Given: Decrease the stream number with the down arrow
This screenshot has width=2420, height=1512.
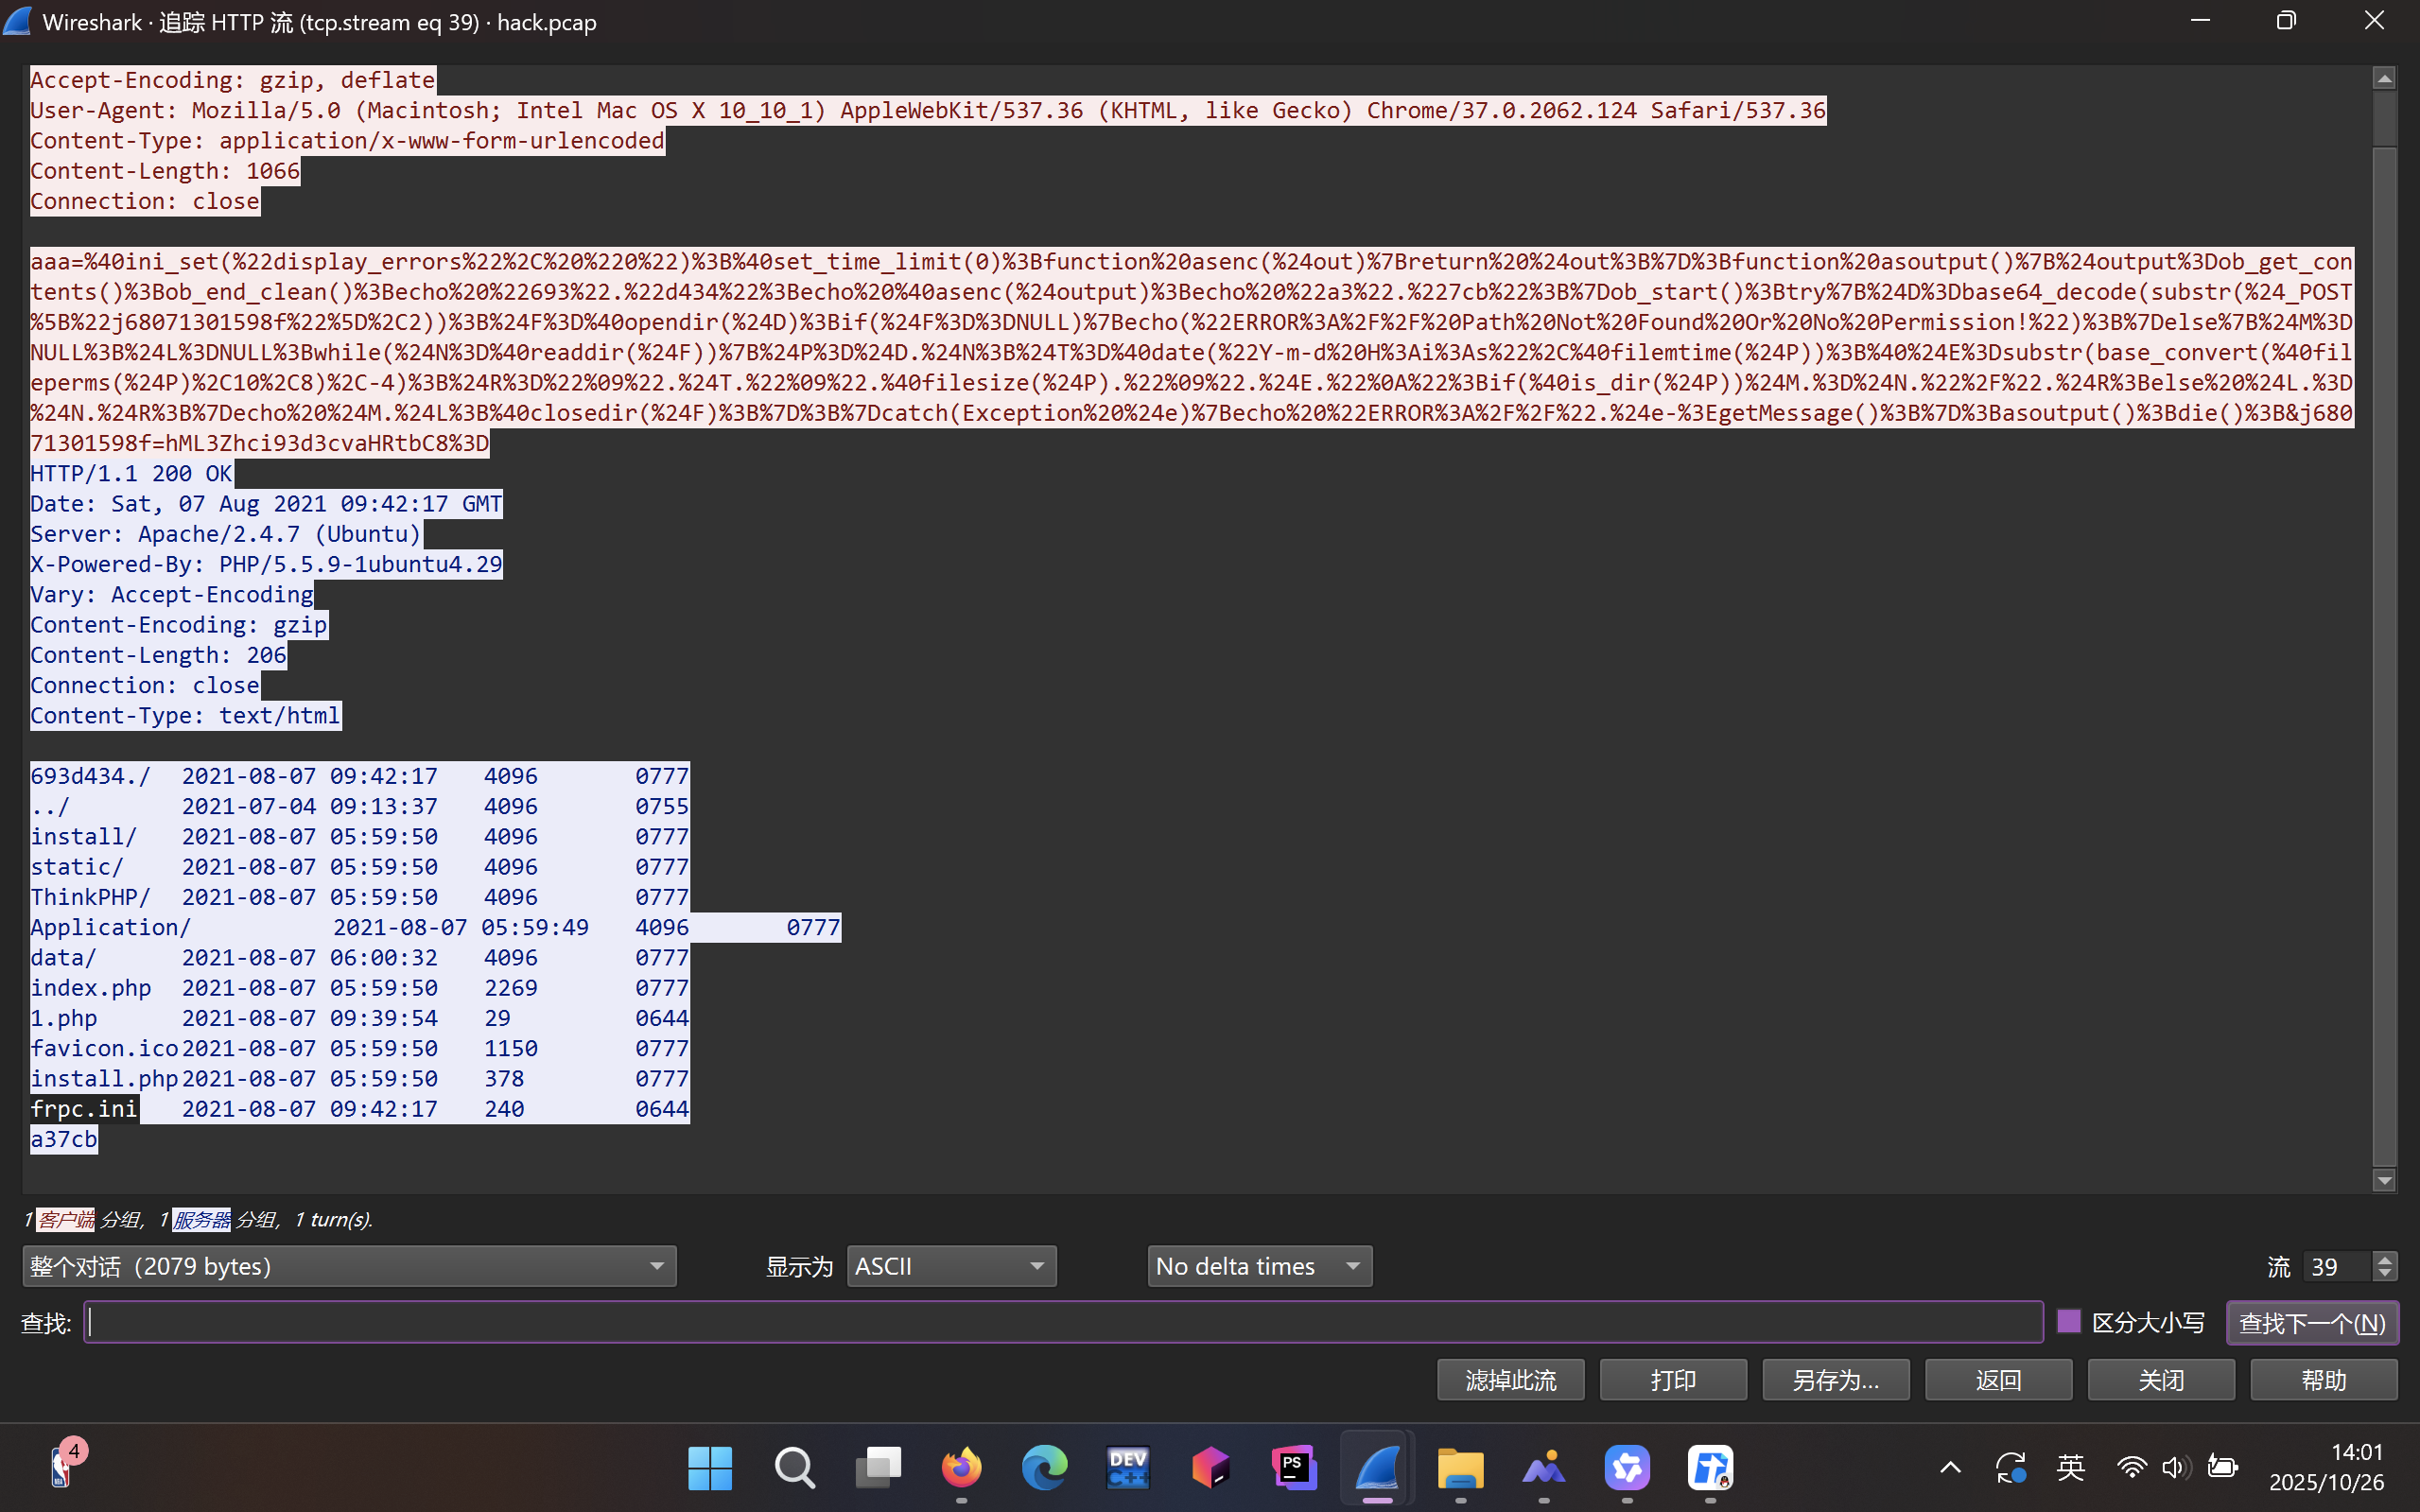Looking at the screenshot, I should [x=2385, y=1274].
